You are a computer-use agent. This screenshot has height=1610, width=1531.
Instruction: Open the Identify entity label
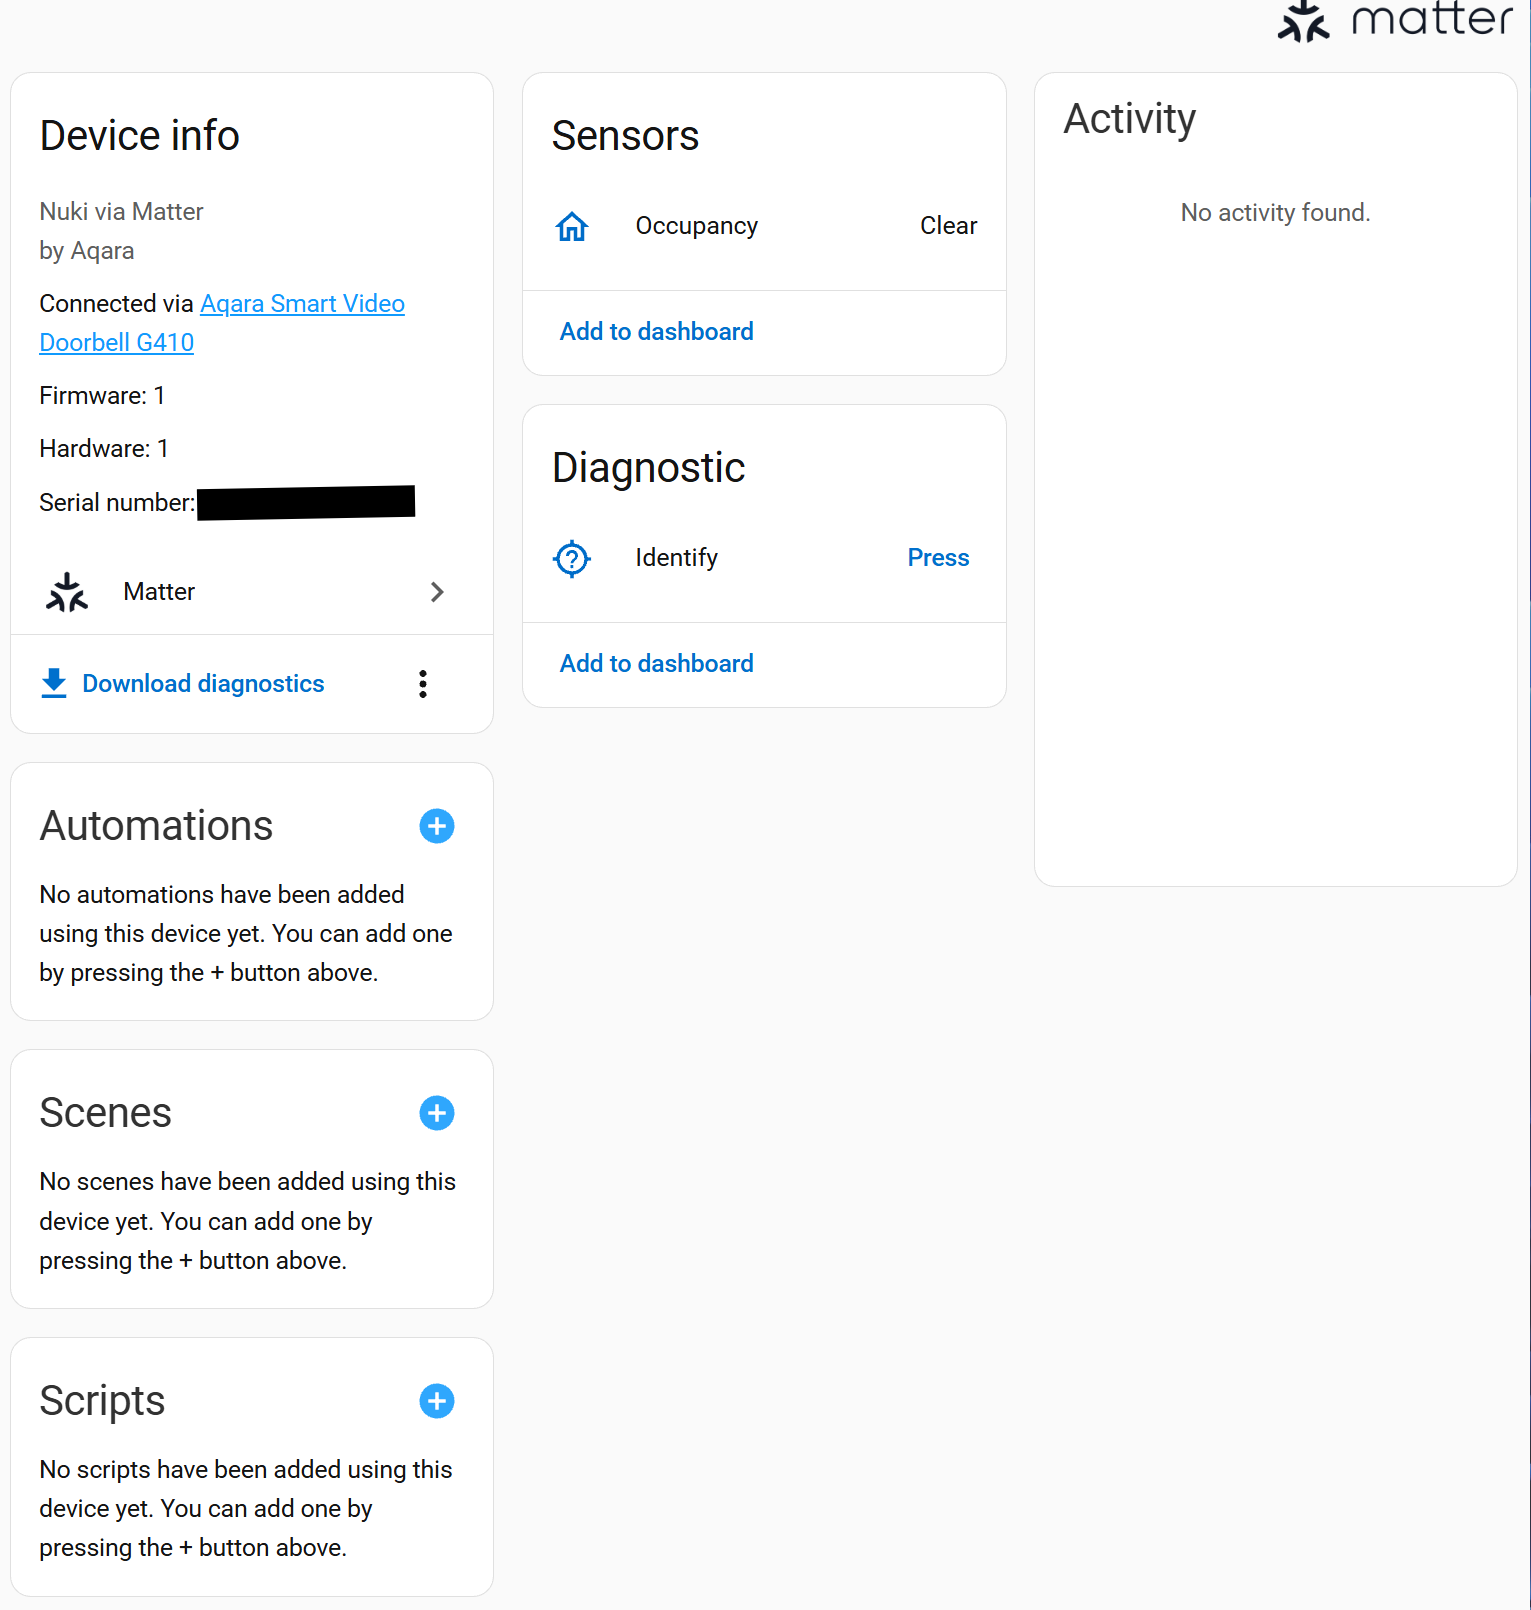pos(676,558)
